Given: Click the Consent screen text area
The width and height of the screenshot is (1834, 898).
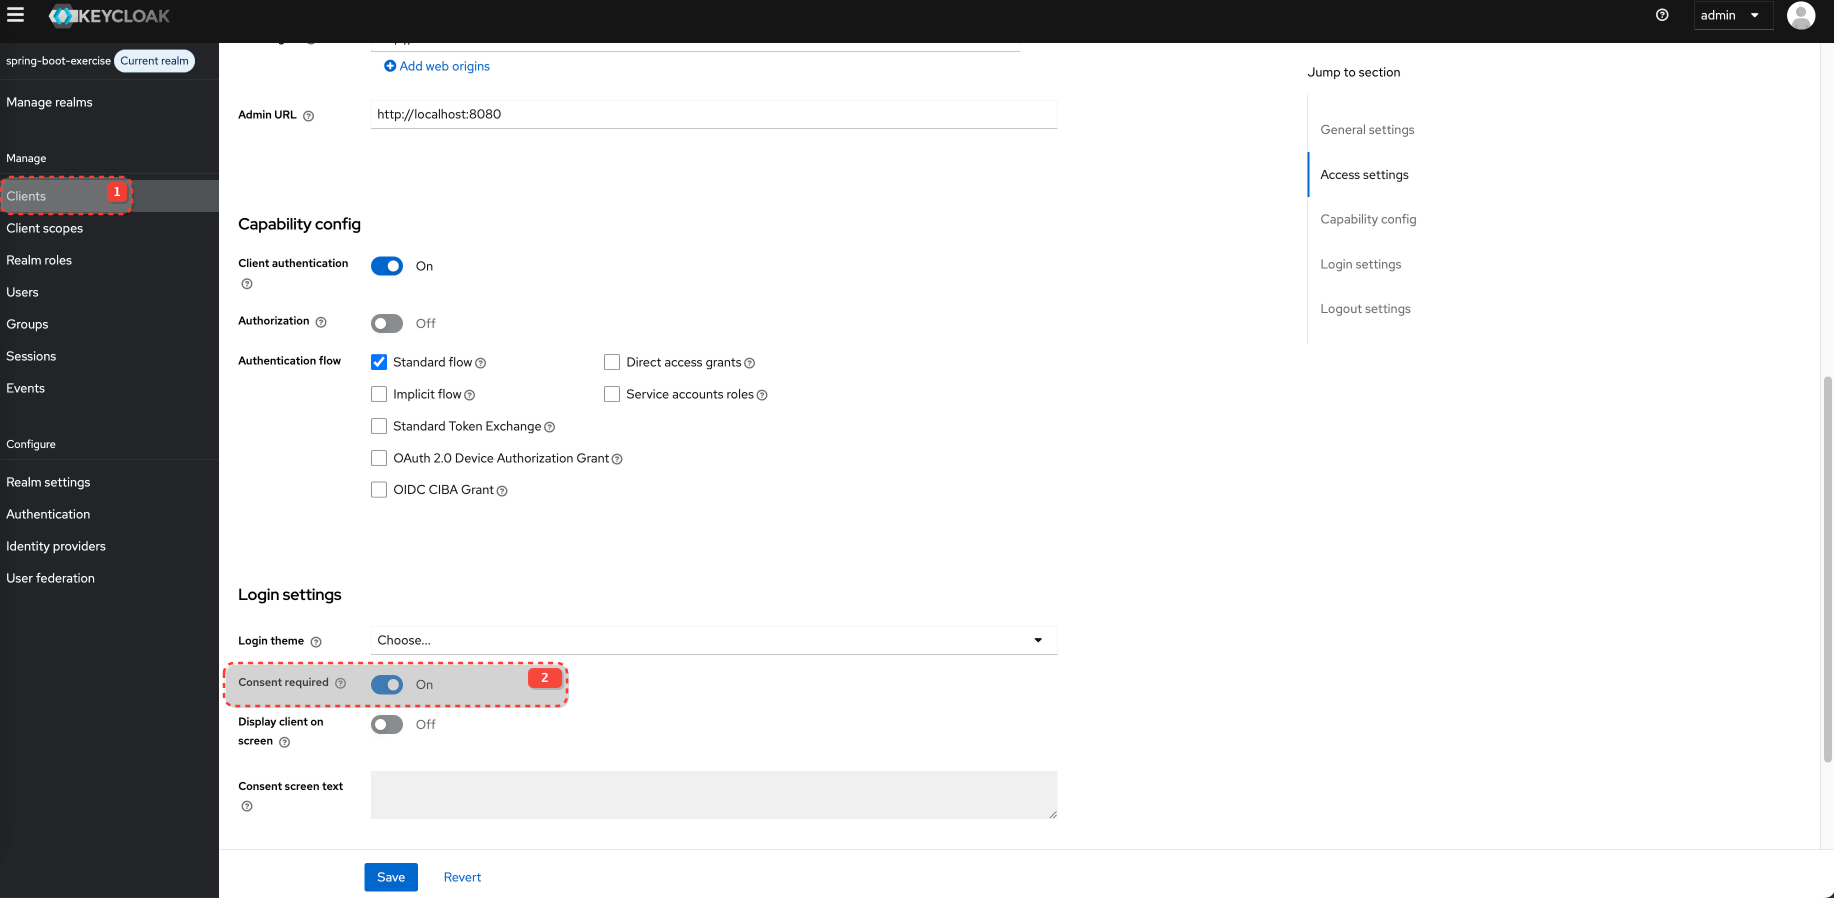Looking at the screenshot, I should [714, 795].
